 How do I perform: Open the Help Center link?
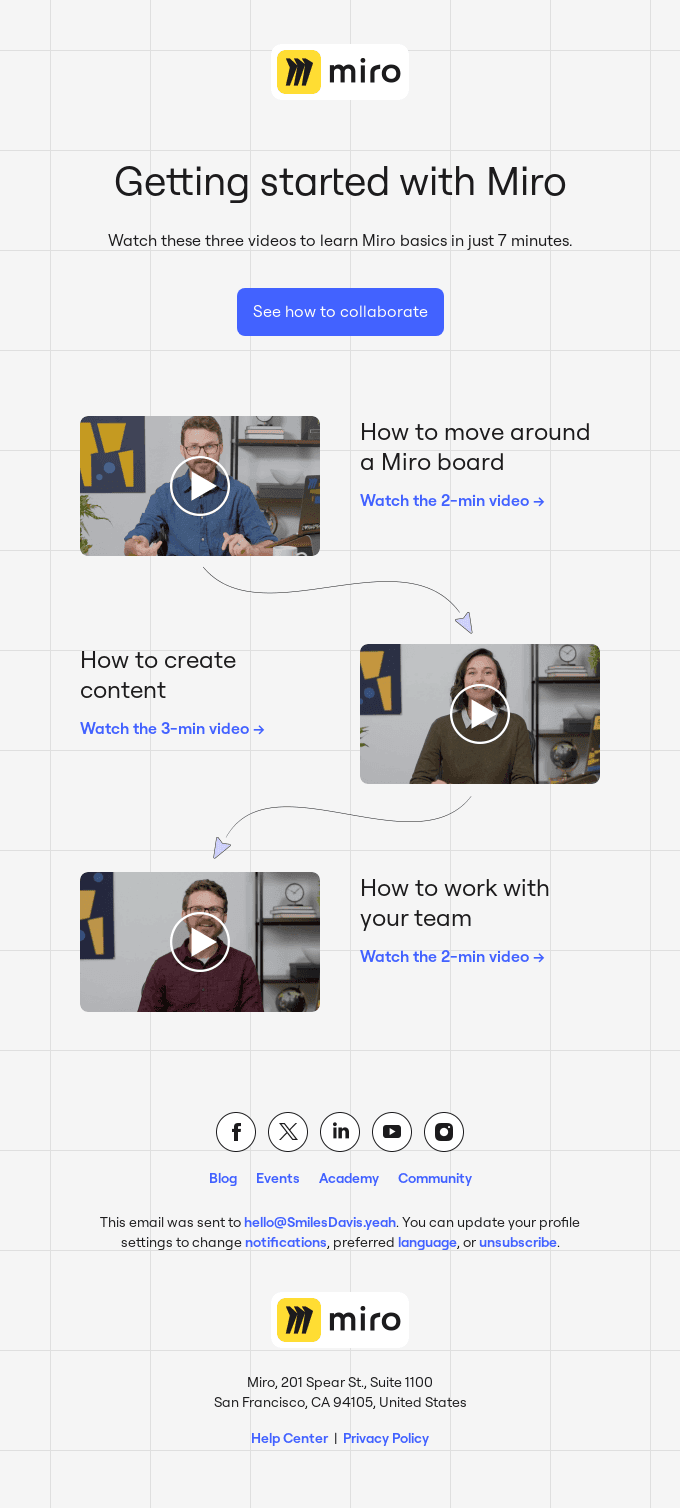click(x=289, y=1438)
